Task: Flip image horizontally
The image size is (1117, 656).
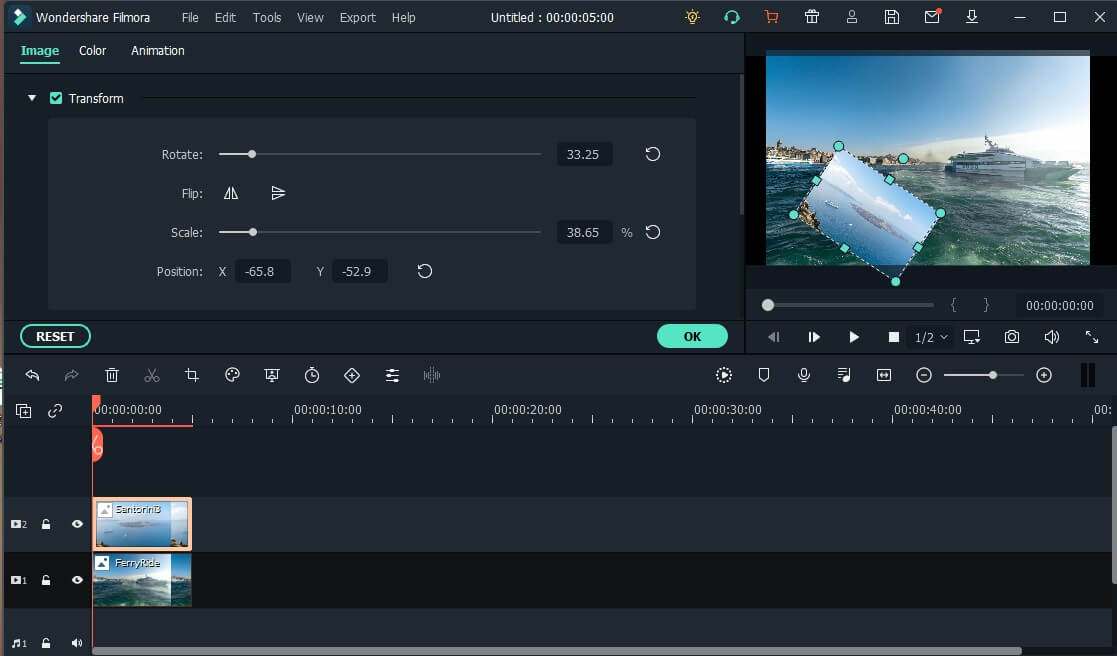Action: pyautogui.click(x=231, y=193)
